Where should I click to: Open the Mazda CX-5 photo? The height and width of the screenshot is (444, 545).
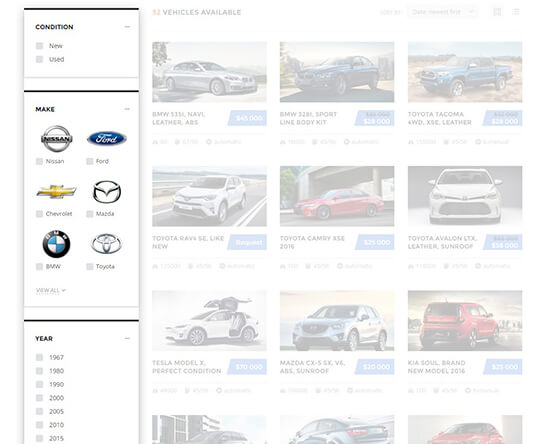pyautogui.click(x=337, y=321)
